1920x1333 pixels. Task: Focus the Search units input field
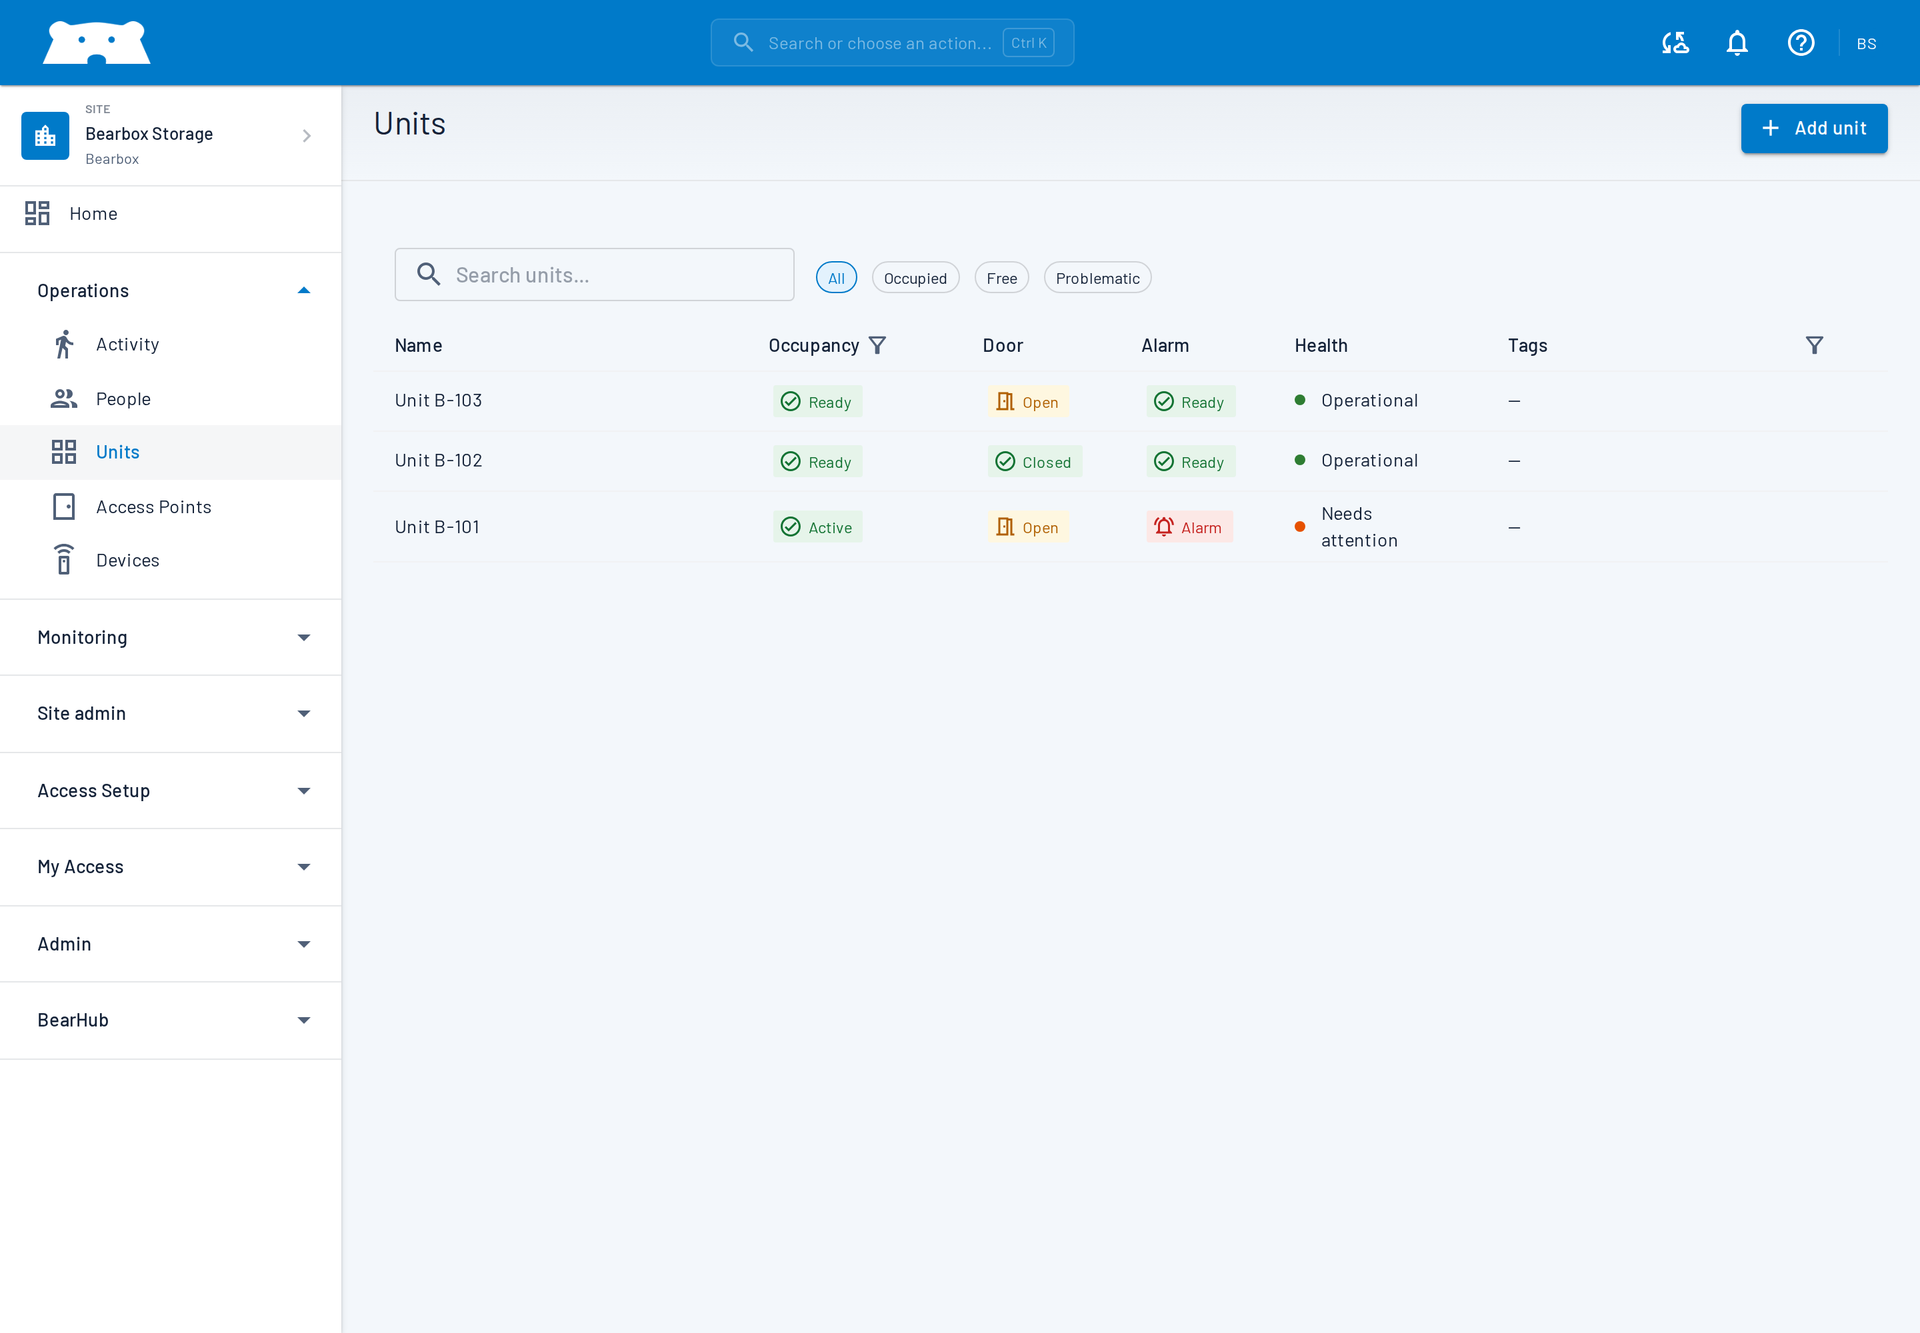(x=594, y=274)
